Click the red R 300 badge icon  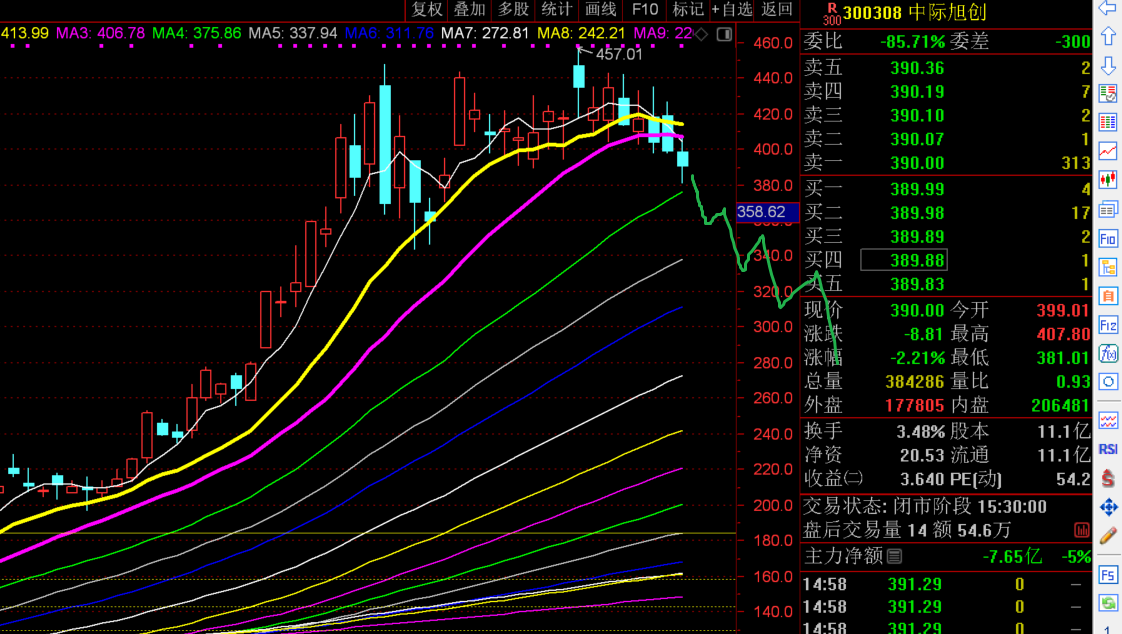pos(831,14)
